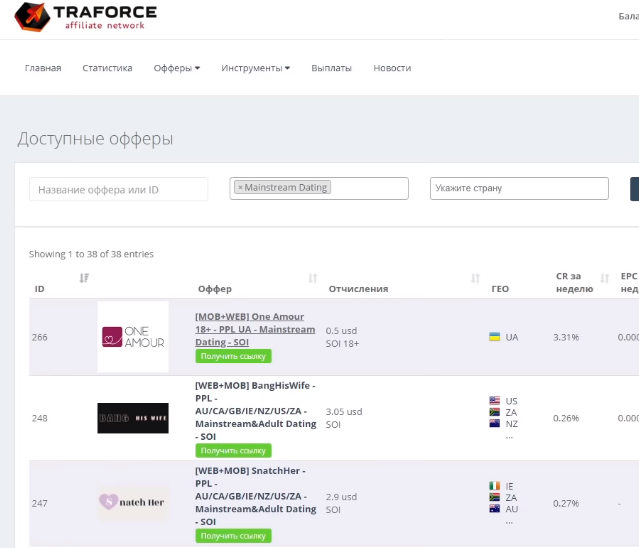Open the BangHisWife PPL offer title
This screenshot has width=639, height=548.
256,411
